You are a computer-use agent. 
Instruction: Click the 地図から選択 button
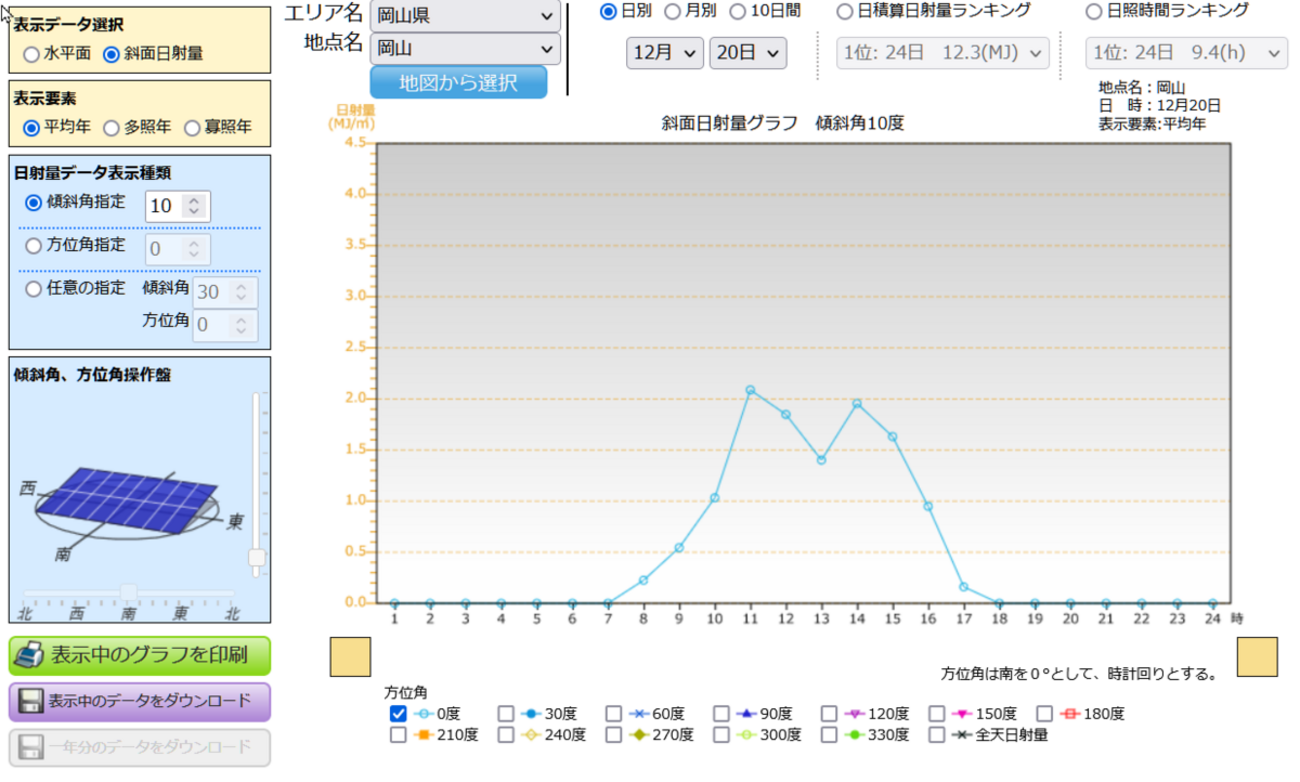(458, 82)
